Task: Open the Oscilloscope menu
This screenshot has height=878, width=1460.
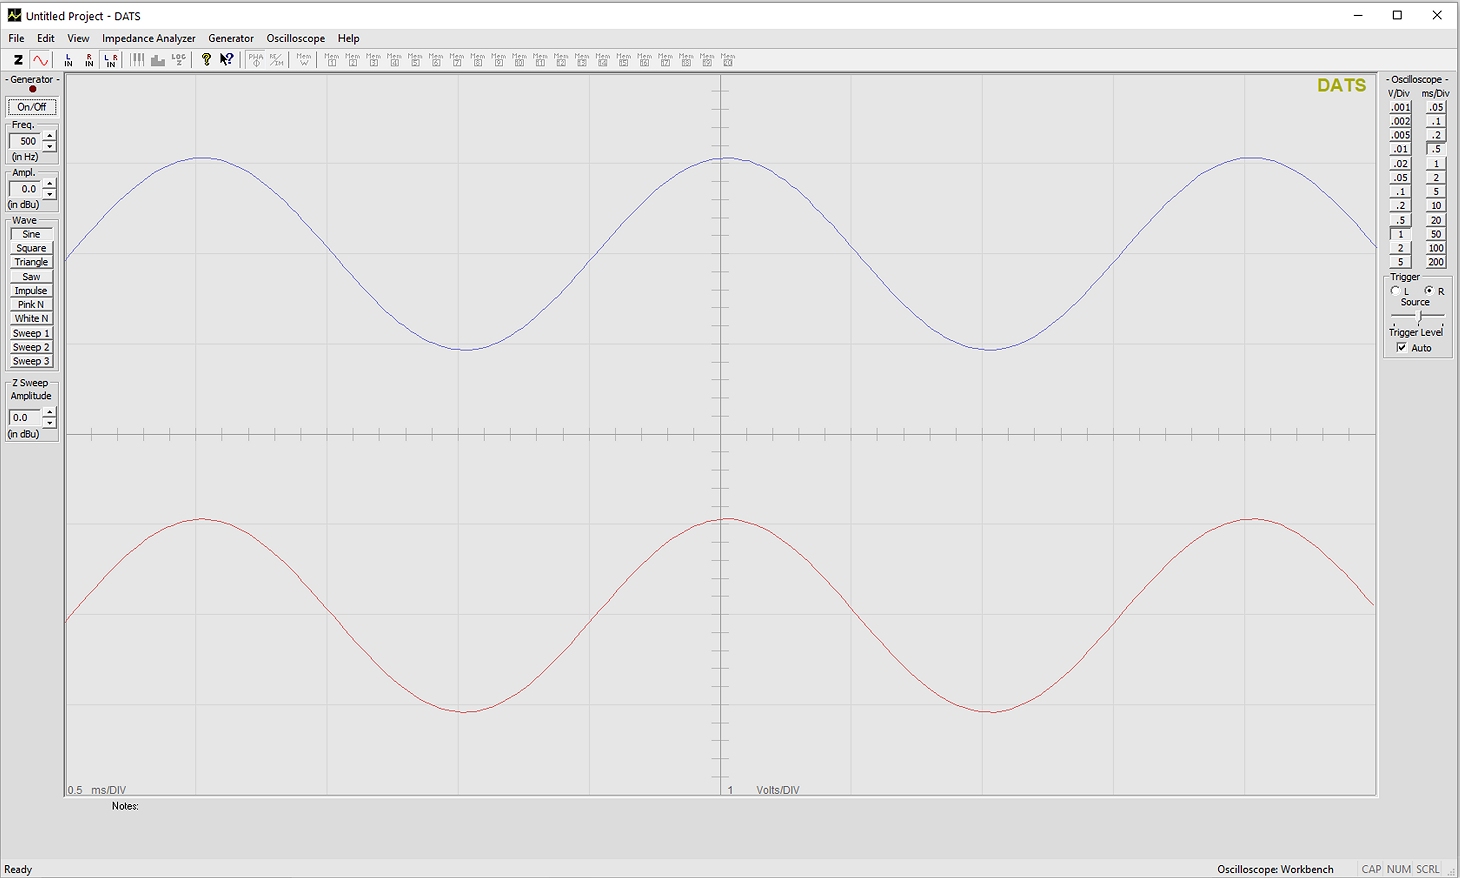Action: (295, 38)
